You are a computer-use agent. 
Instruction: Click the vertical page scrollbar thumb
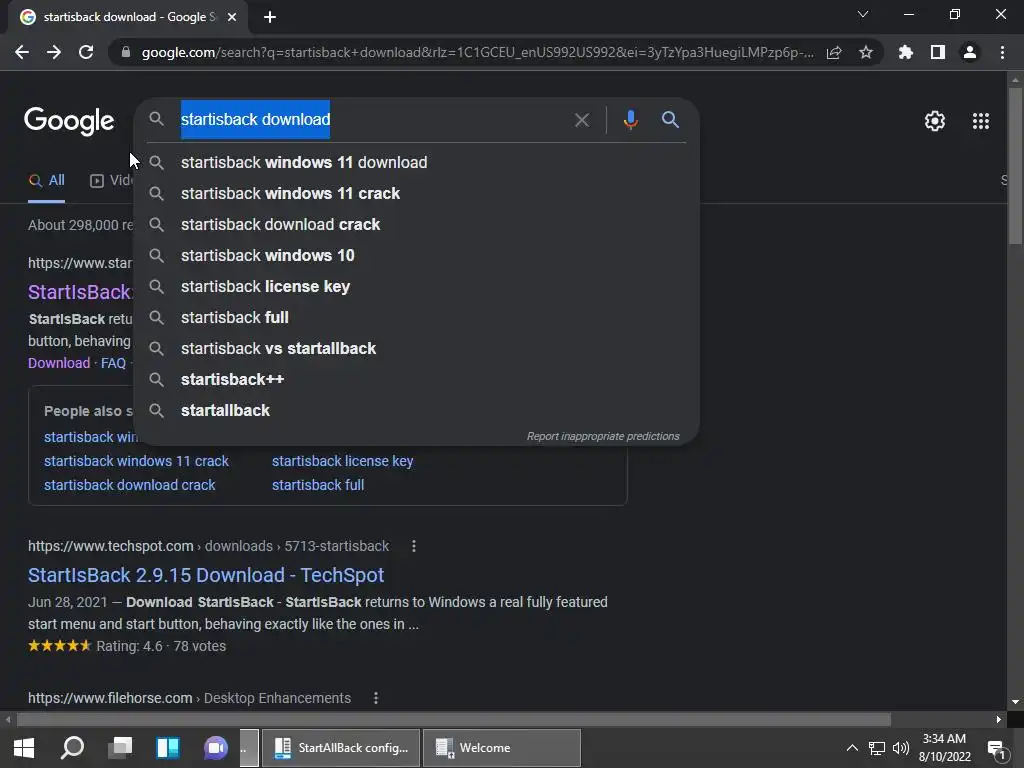click(x=1015, y=165)
